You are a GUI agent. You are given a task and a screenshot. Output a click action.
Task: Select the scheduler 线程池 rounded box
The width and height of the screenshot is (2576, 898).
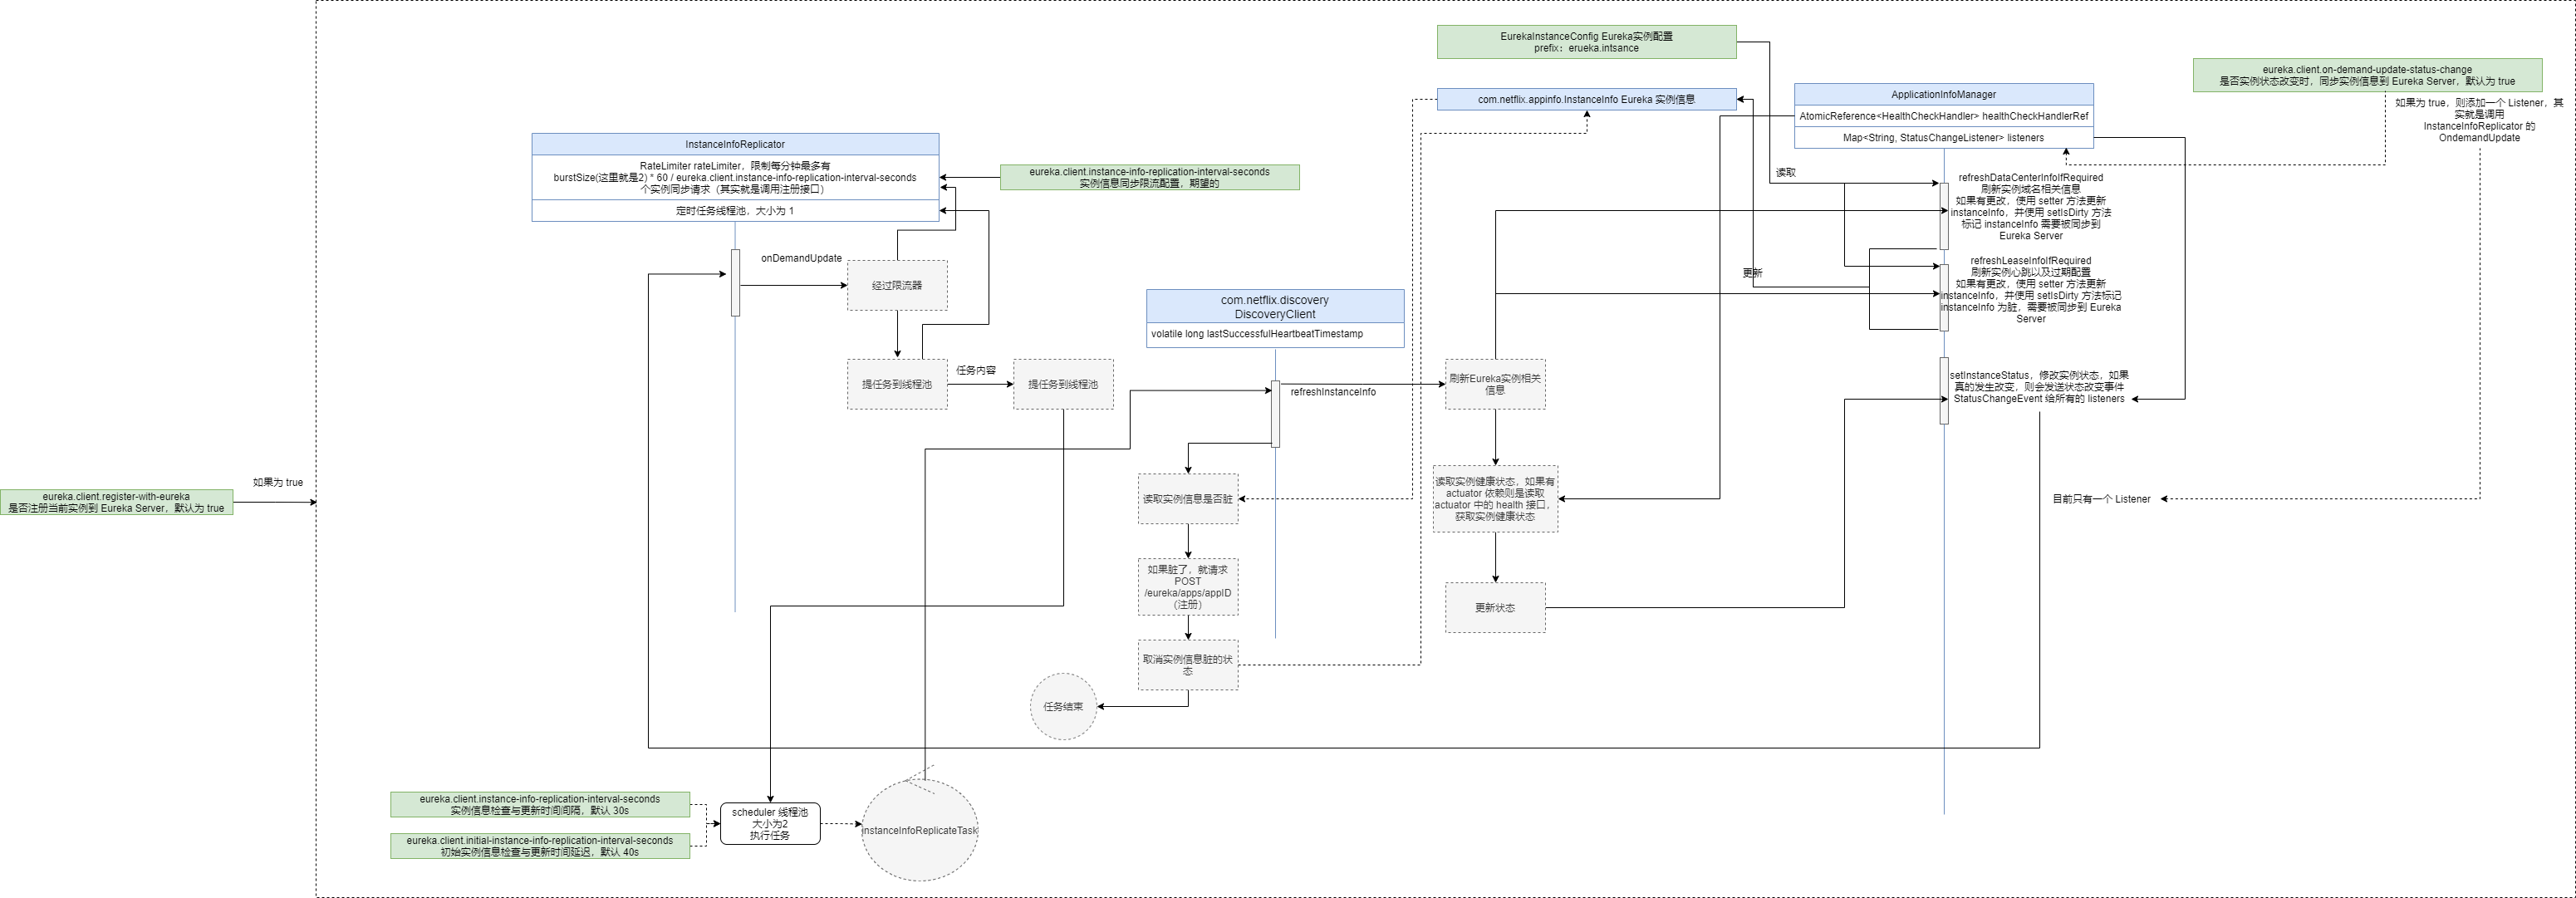(x=770, y=823)
